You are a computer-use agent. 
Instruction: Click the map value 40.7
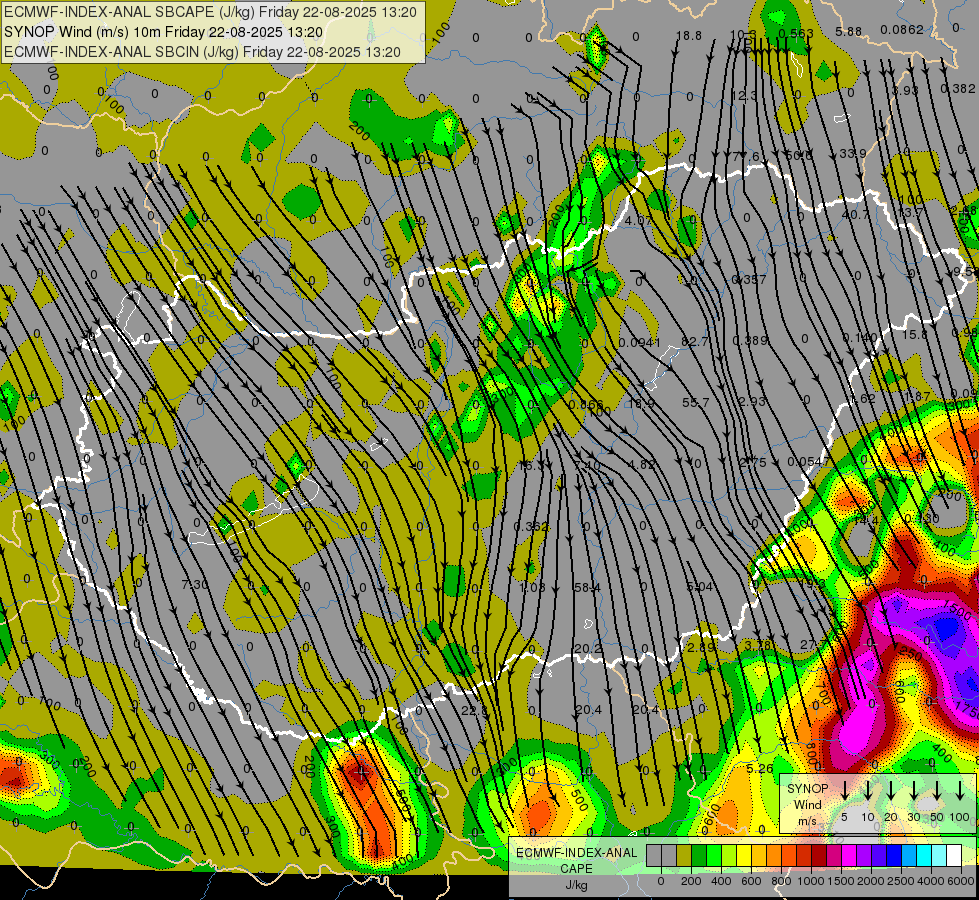click(855, 214)
